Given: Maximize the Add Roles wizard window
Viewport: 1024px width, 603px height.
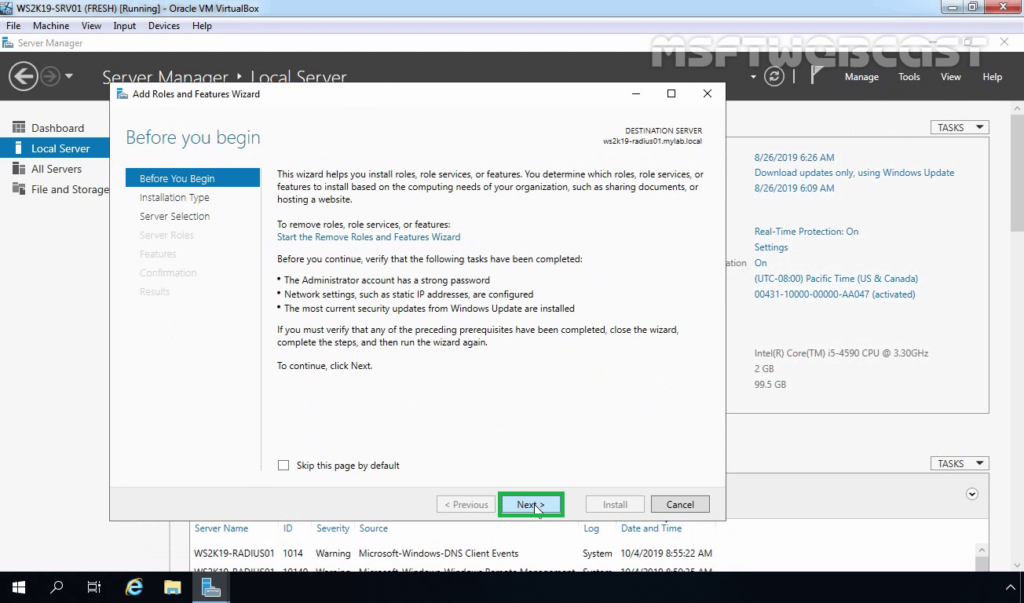Looking at the screenshot, I should tap(671, 93).
